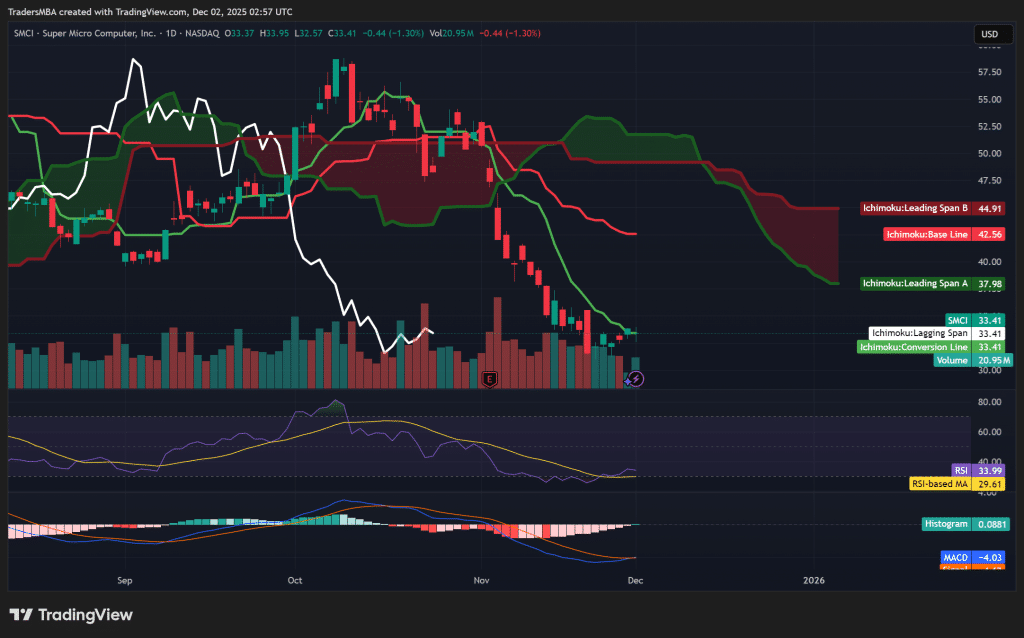Click the TradingView logo at bottom left
The image size is (1024, 638).
[71, 615]
